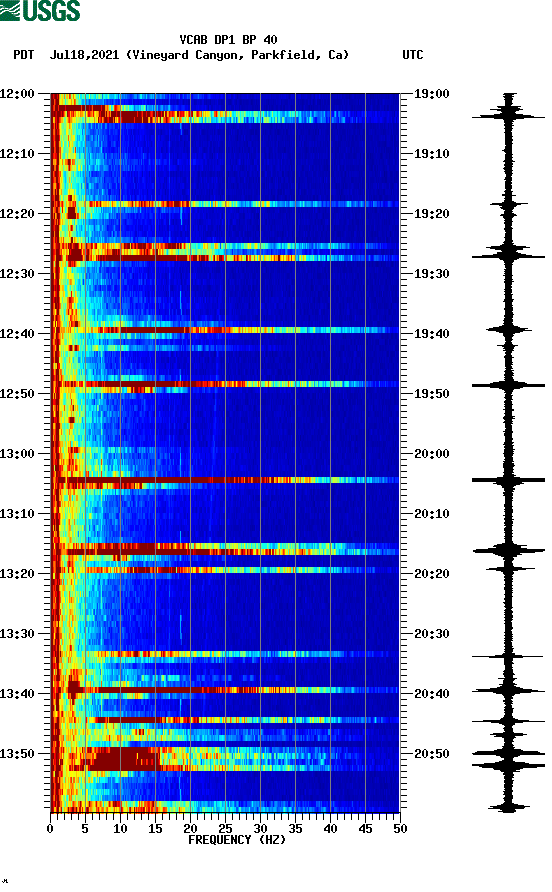552x892 pixels.
Task: Click the 19:30 UTC time label
Action: click(x=431, y=274)
